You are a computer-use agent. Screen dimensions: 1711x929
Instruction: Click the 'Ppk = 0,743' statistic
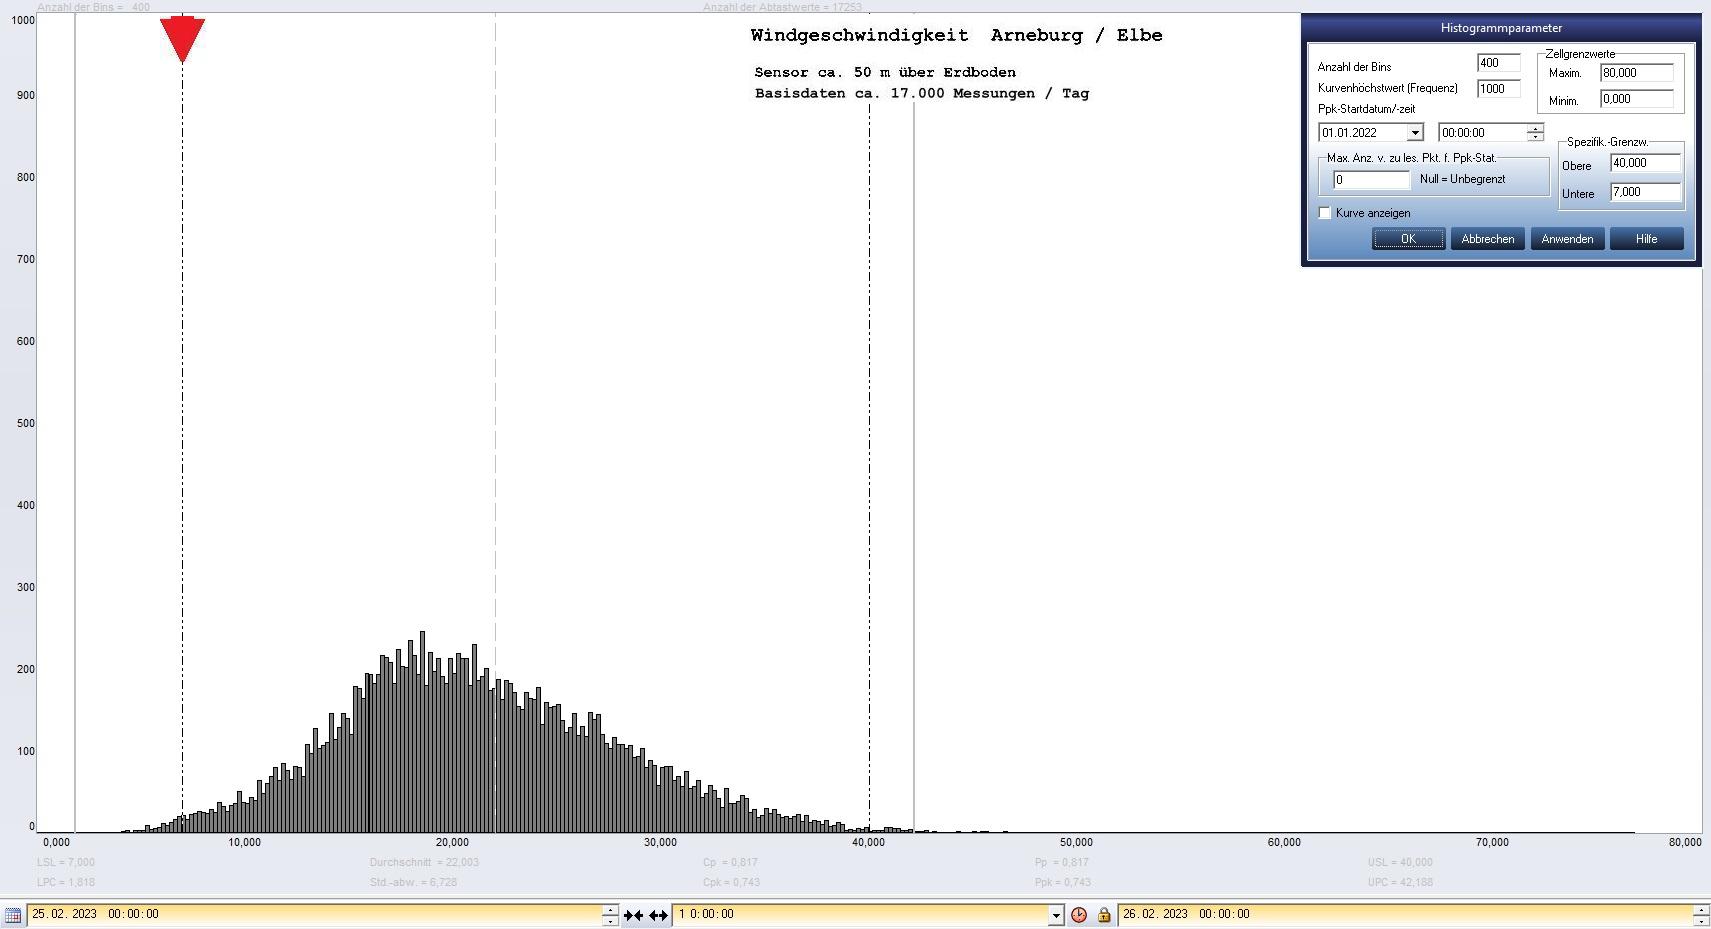[x=1063, y=882]
